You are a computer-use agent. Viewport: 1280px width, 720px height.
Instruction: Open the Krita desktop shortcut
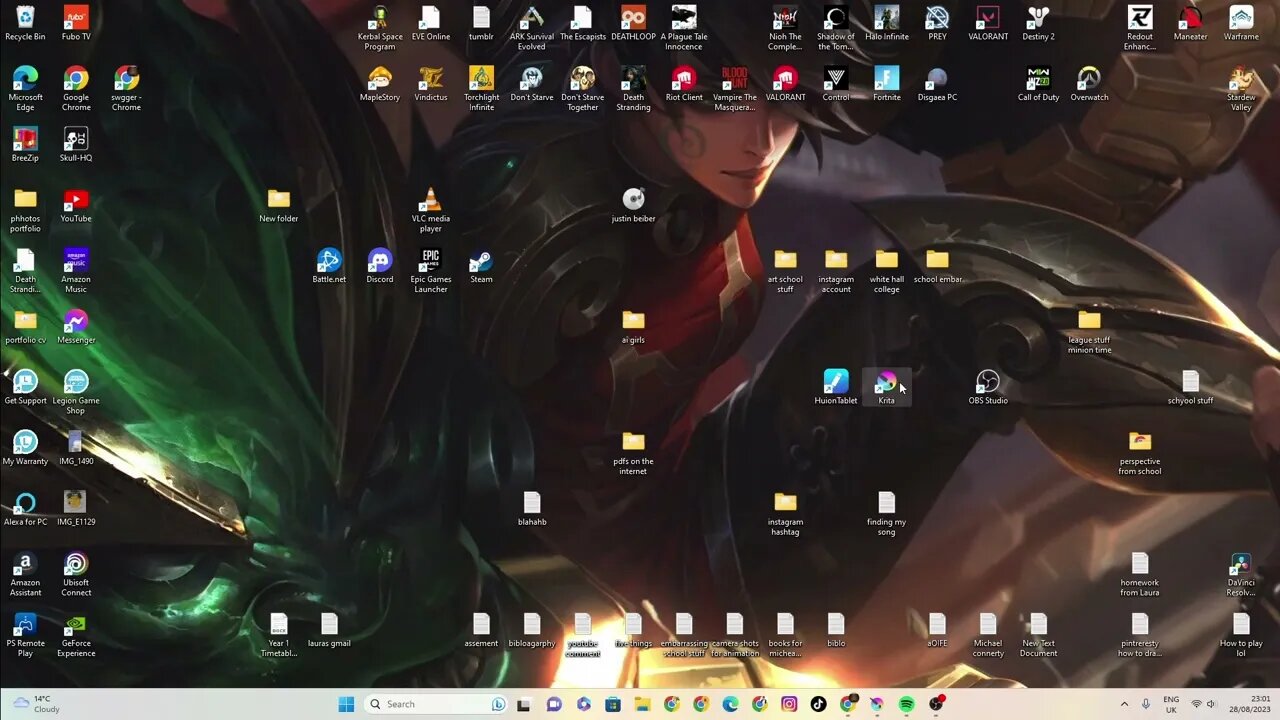click(886, 387)
